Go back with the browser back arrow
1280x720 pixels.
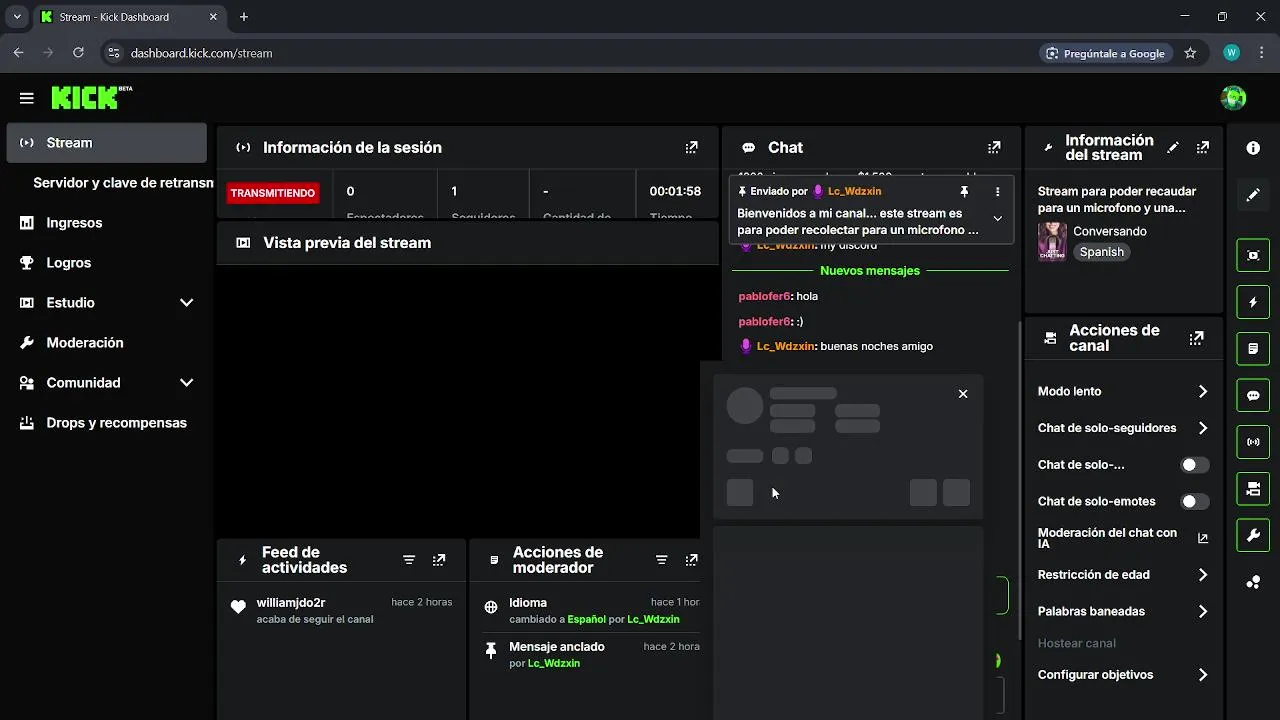click(x=18, y=53)
